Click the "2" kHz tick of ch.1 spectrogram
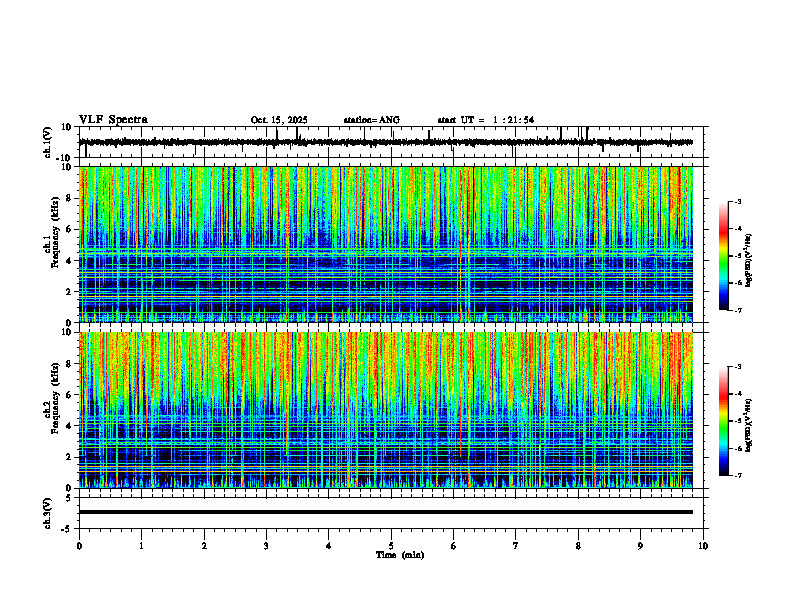 pyautogui.click(x=69, y=291)
